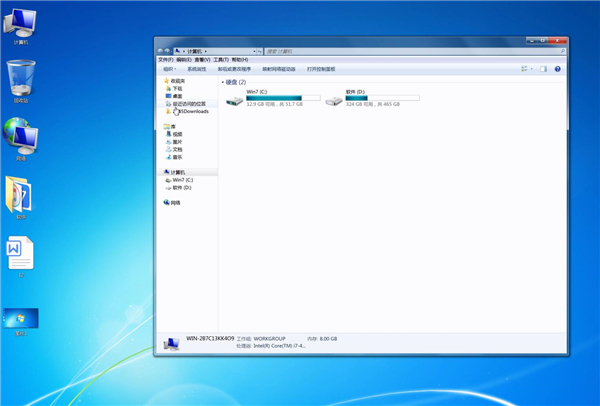Open the 文件(F) menu
Screen dimensions: 600x406
tap(166, 60)
